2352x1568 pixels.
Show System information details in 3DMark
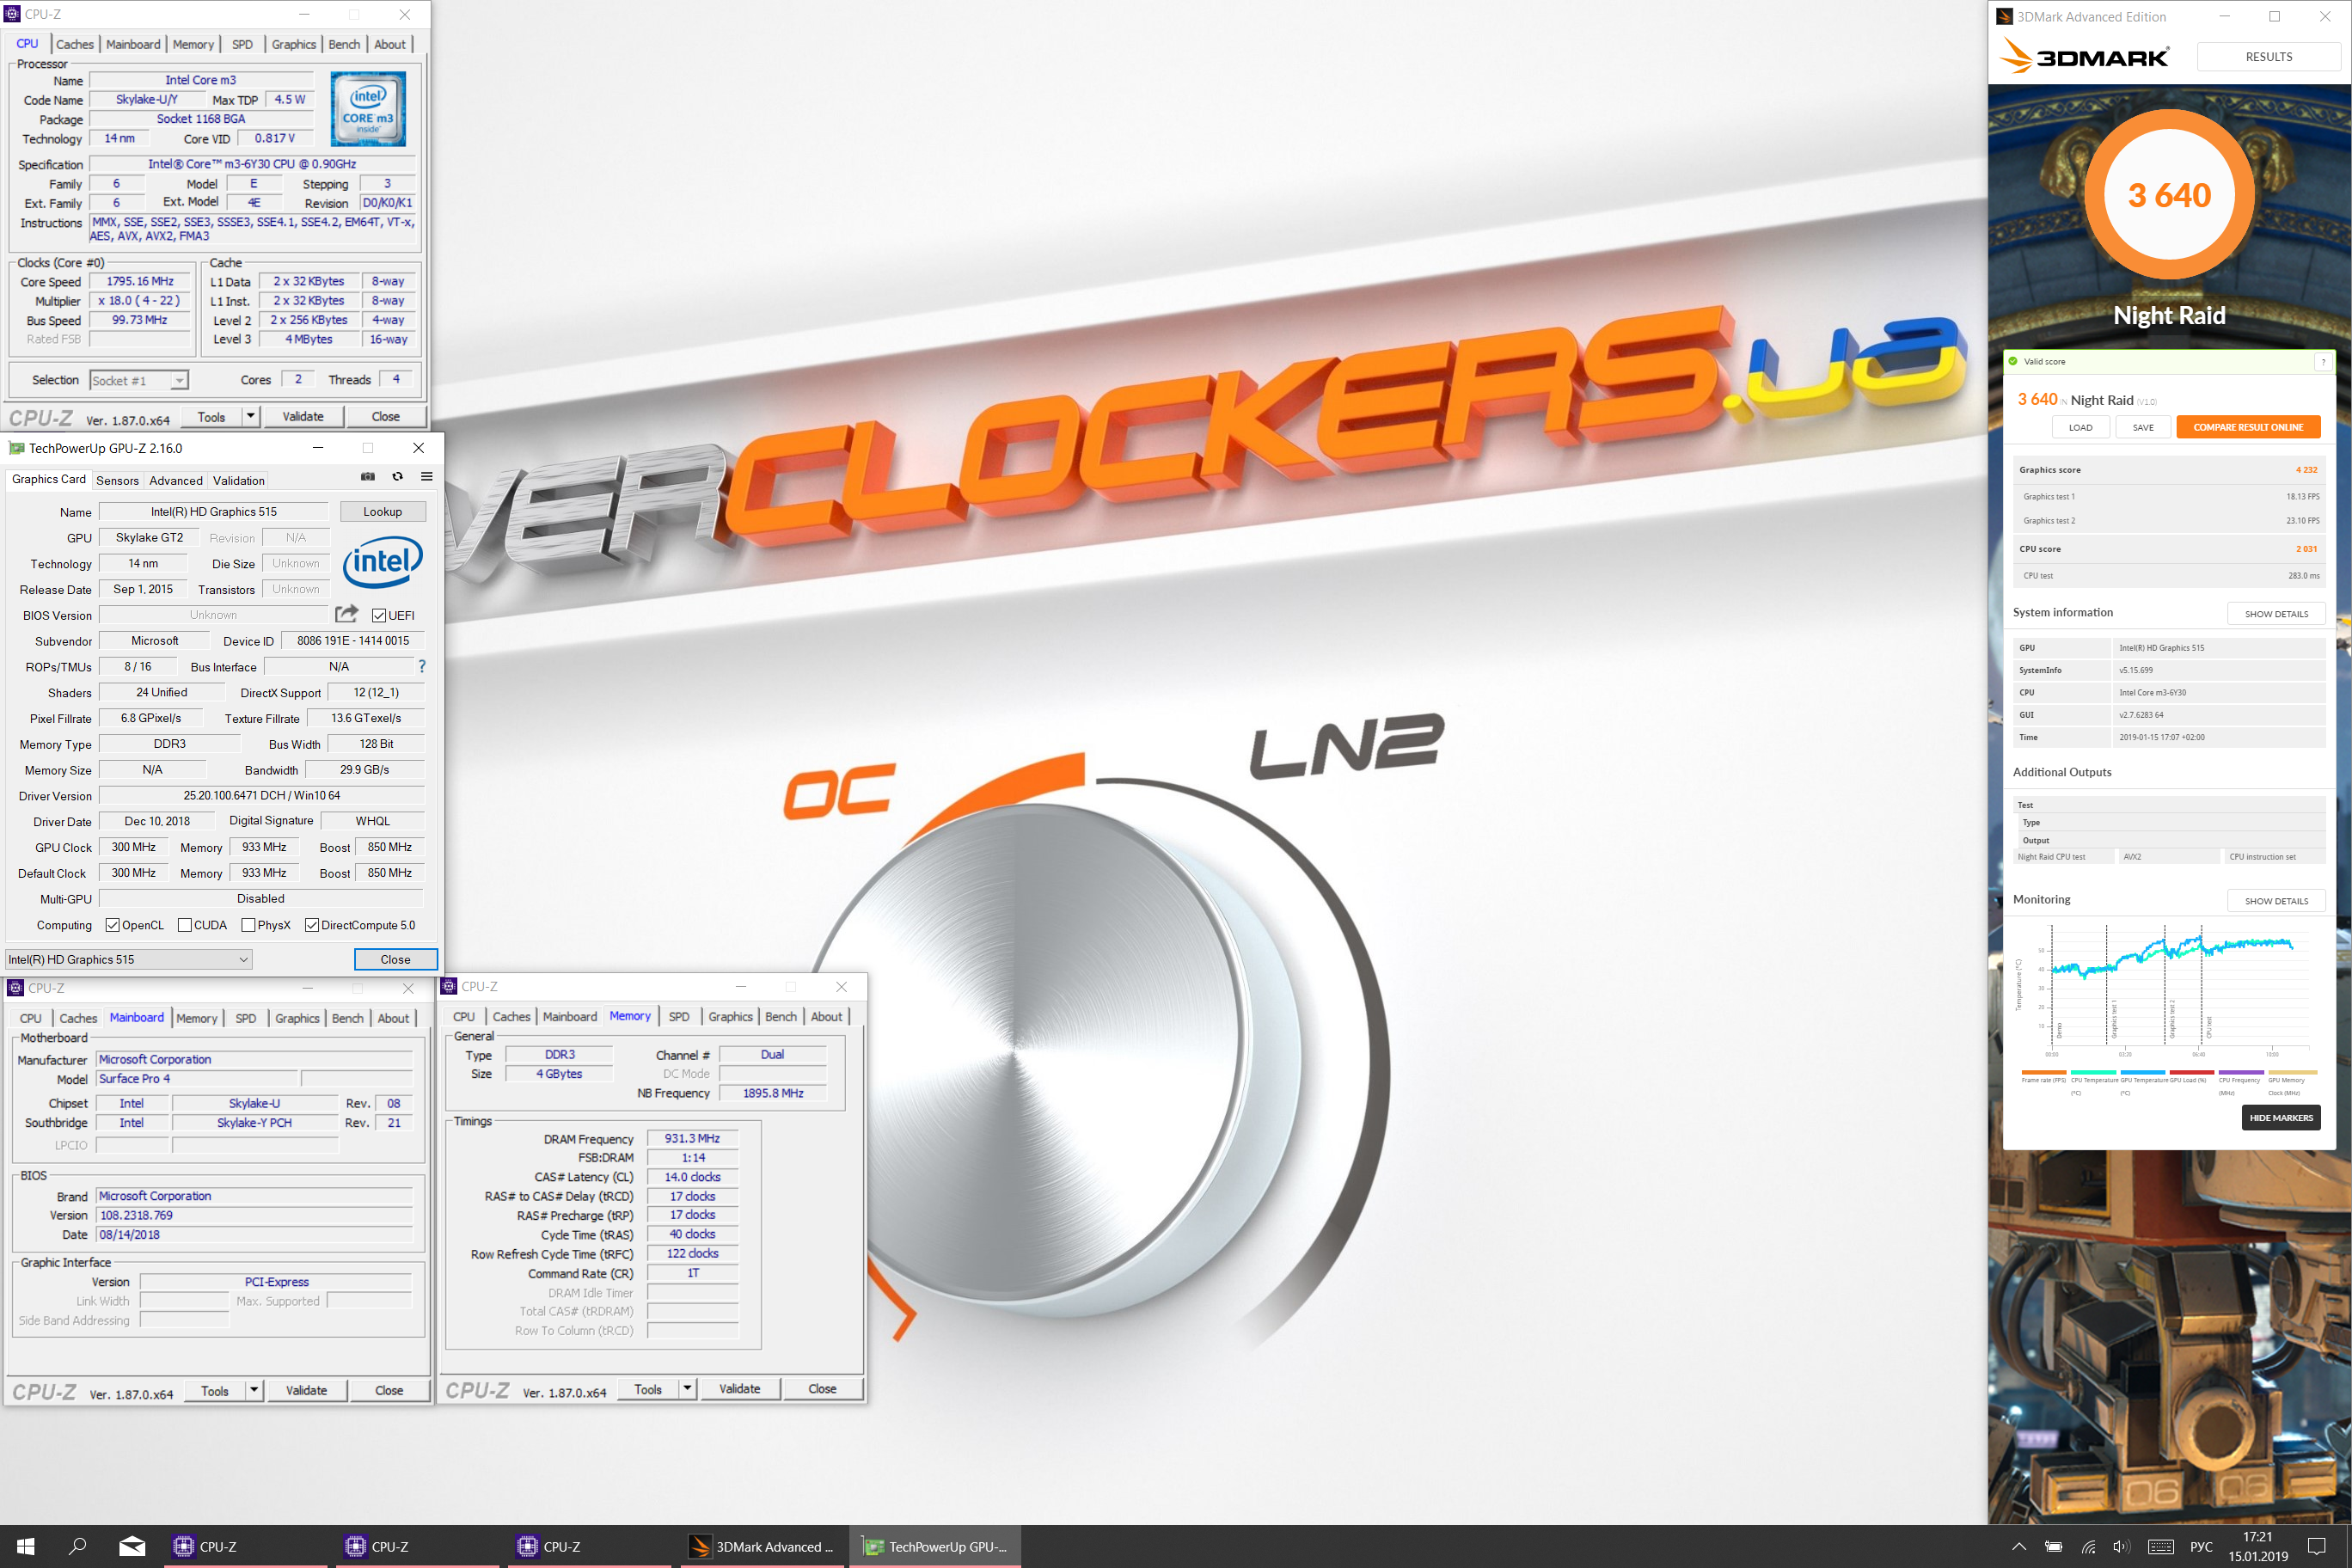pos(2276,614)
